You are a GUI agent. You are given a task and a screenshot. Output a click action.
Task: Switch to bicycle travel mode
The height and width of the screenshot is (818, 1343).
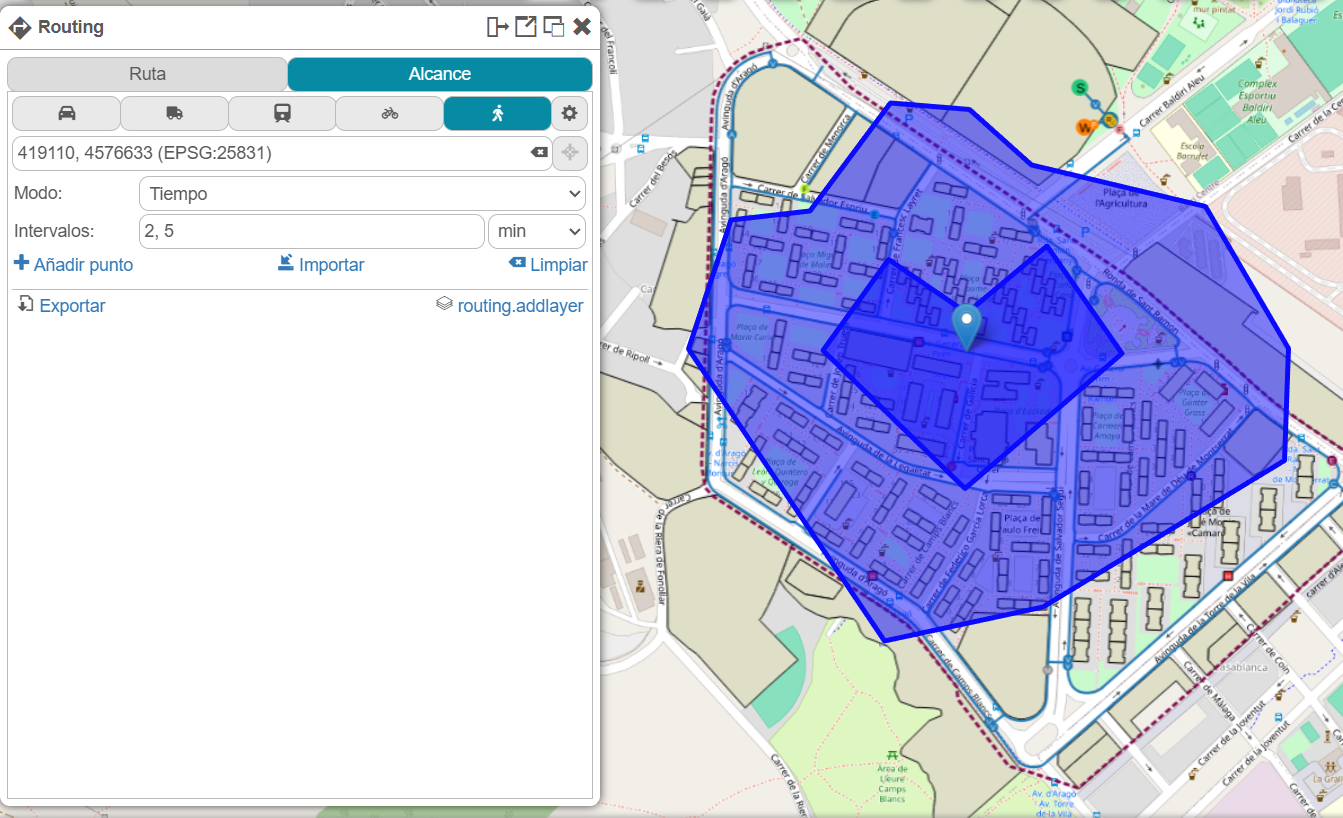389,114
